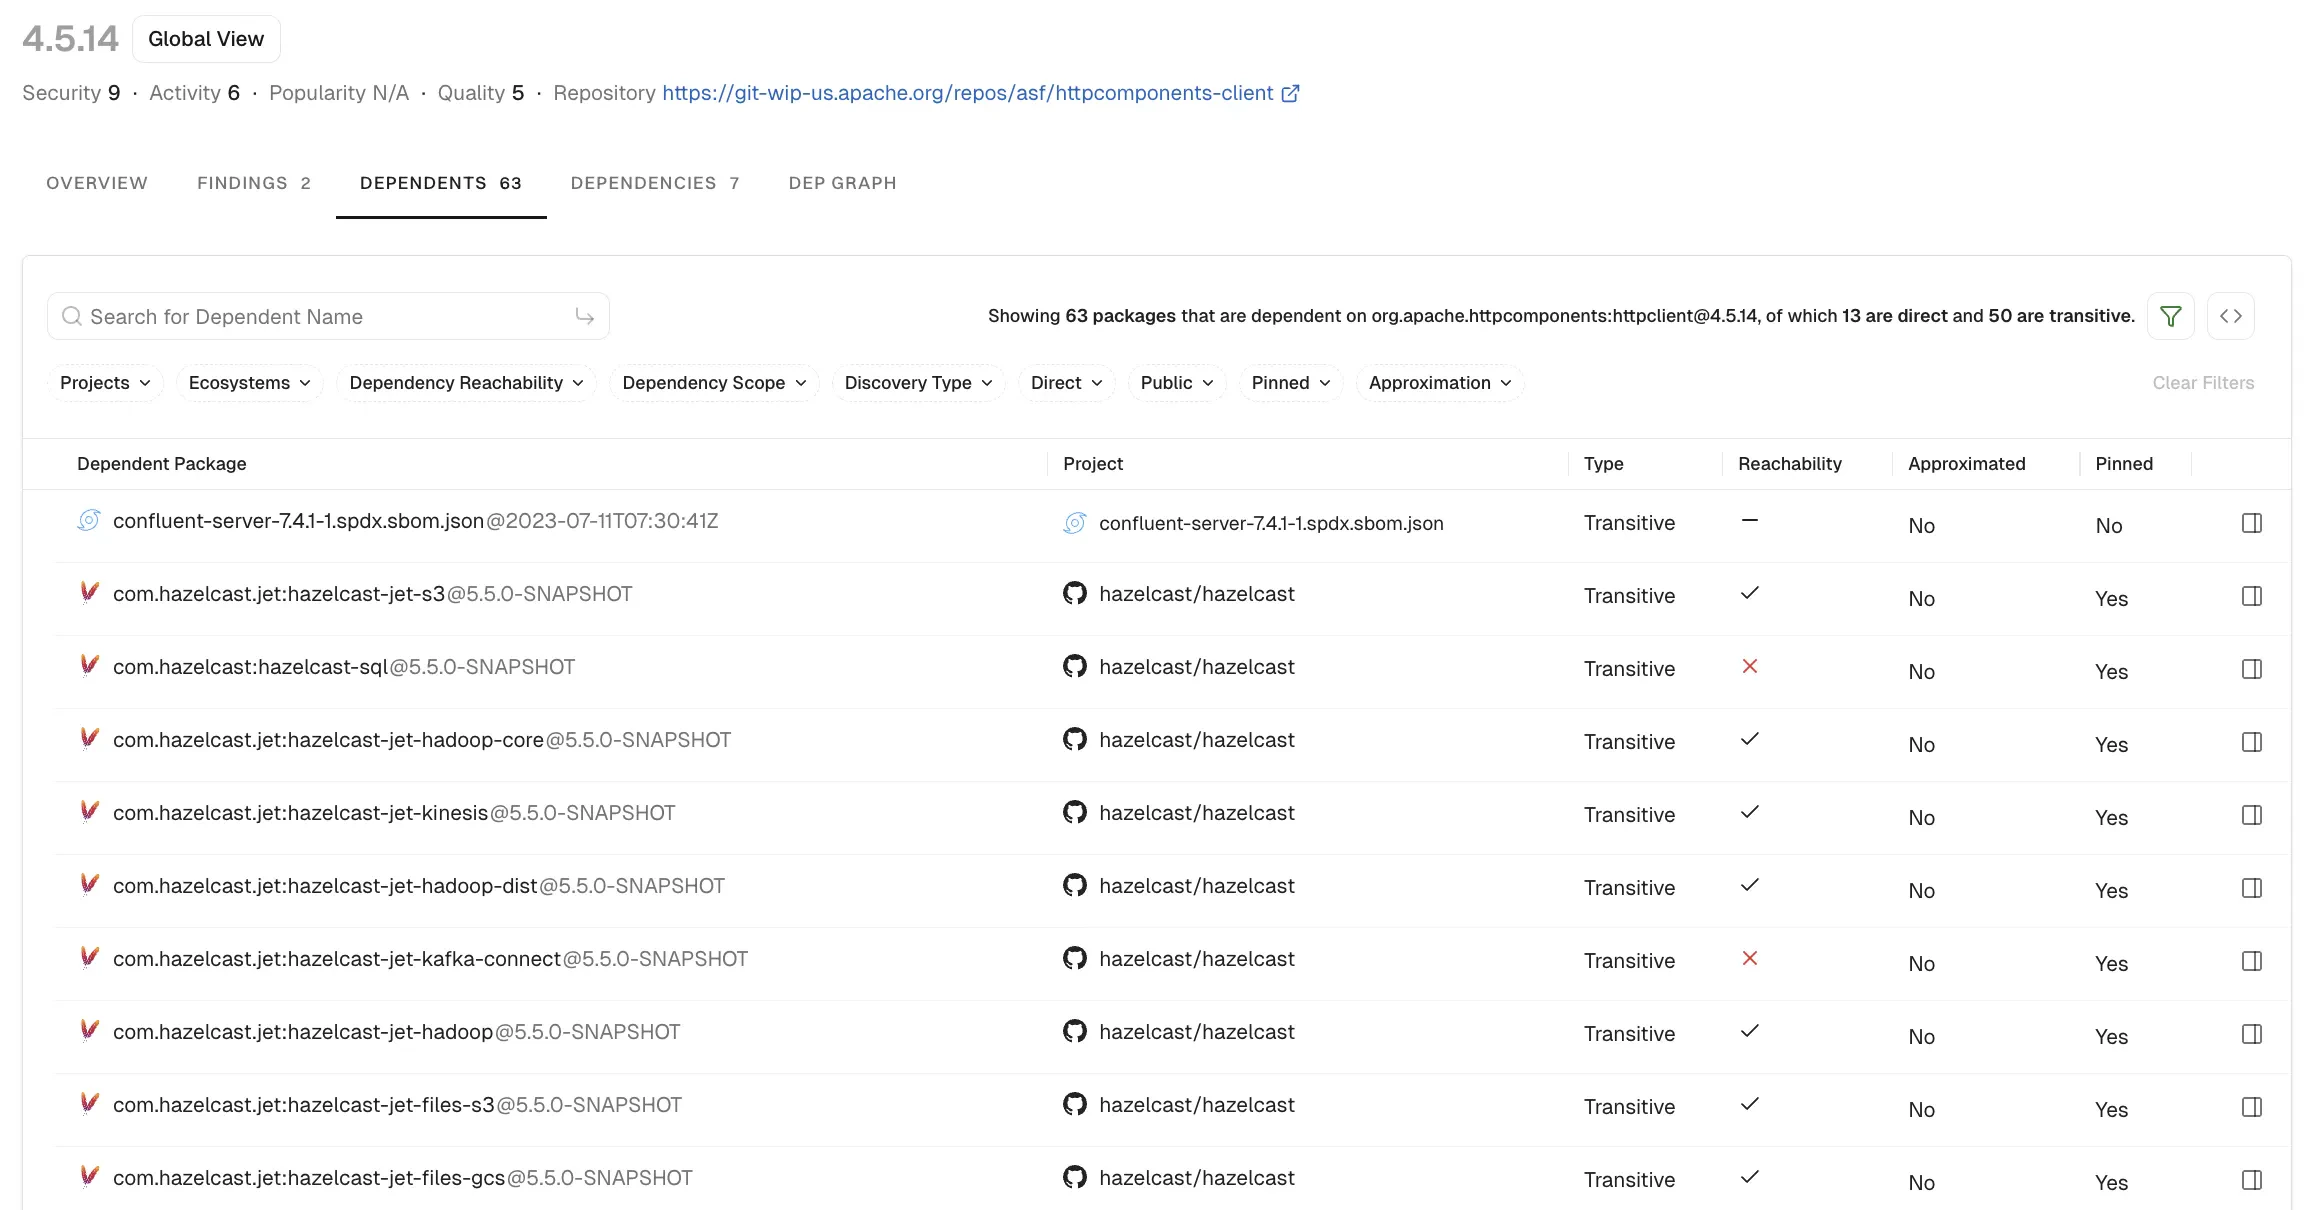Click the code brackets icon button

(2230, 316)
